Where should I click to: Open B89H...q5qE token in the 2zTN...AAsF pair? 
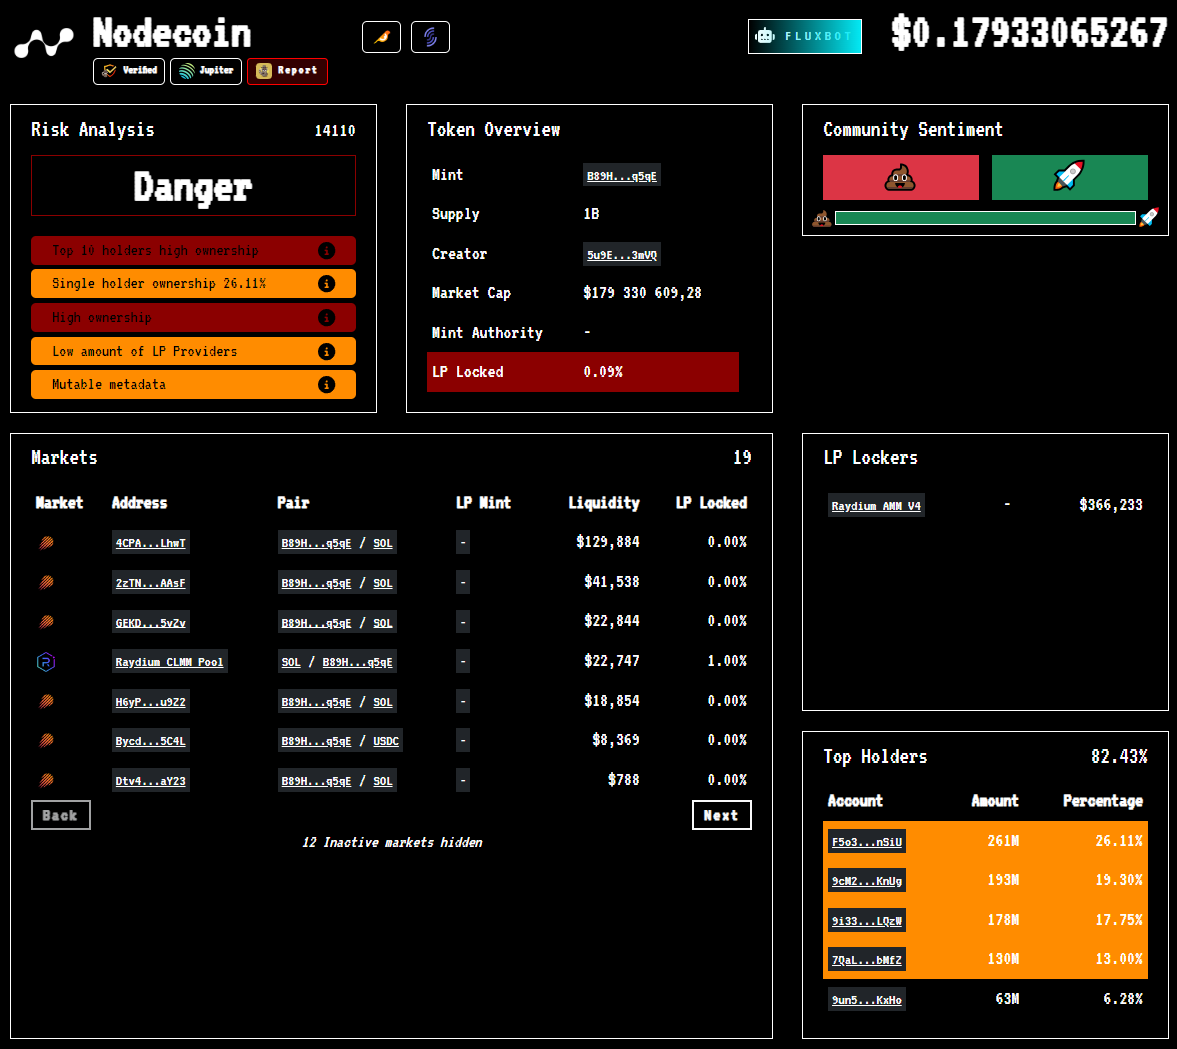[x=316, y=583]
